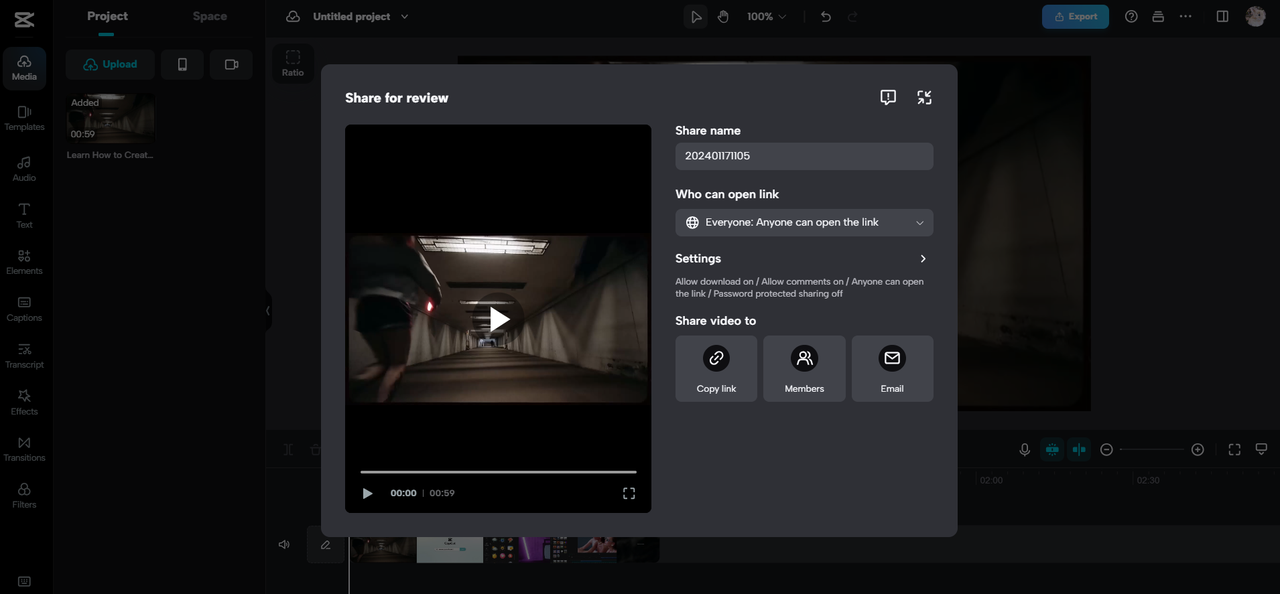Open the Transcript panel
The height and width of the screenshot is (594, 1280).
pyautogui.click(x=24, y=356)
